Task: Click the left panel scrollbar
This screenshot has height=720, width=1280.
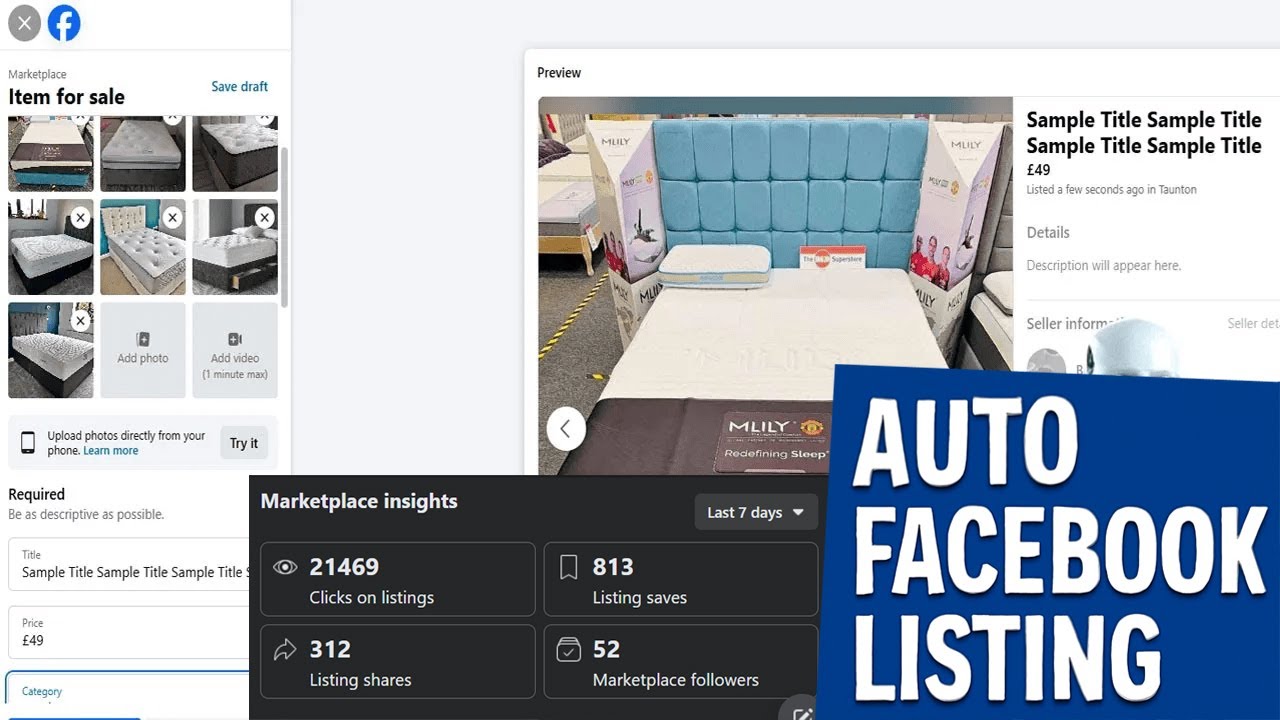Action: pos(285,228)
